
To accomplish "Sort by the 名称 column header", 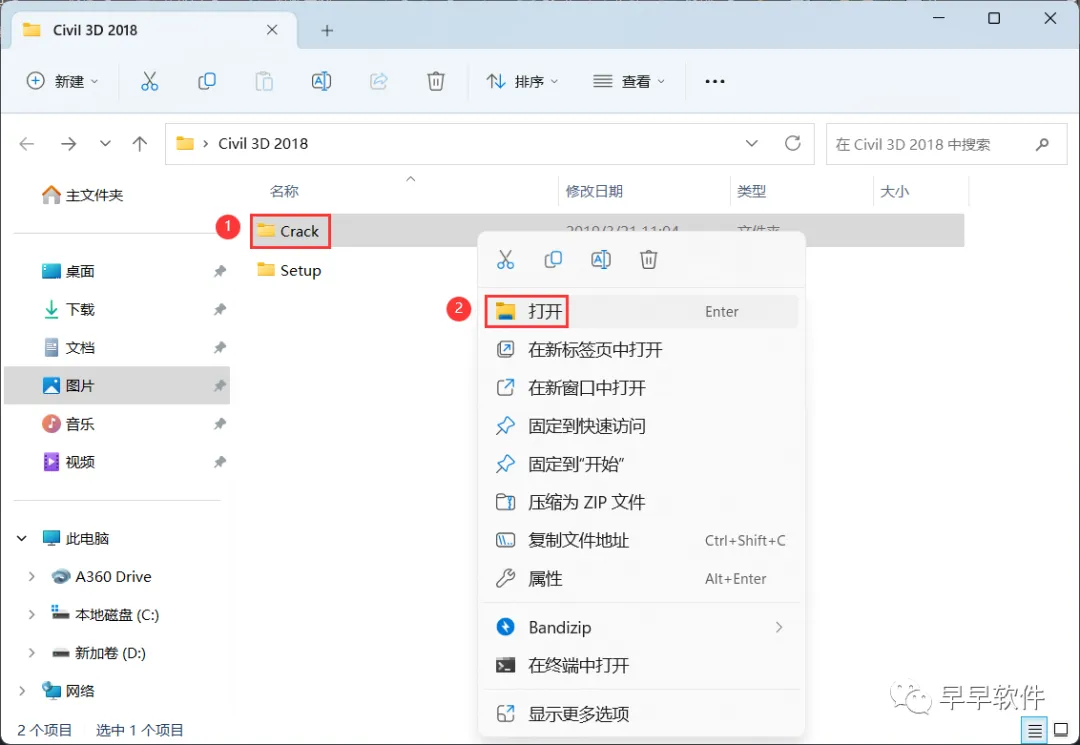I will click(284, 191).
